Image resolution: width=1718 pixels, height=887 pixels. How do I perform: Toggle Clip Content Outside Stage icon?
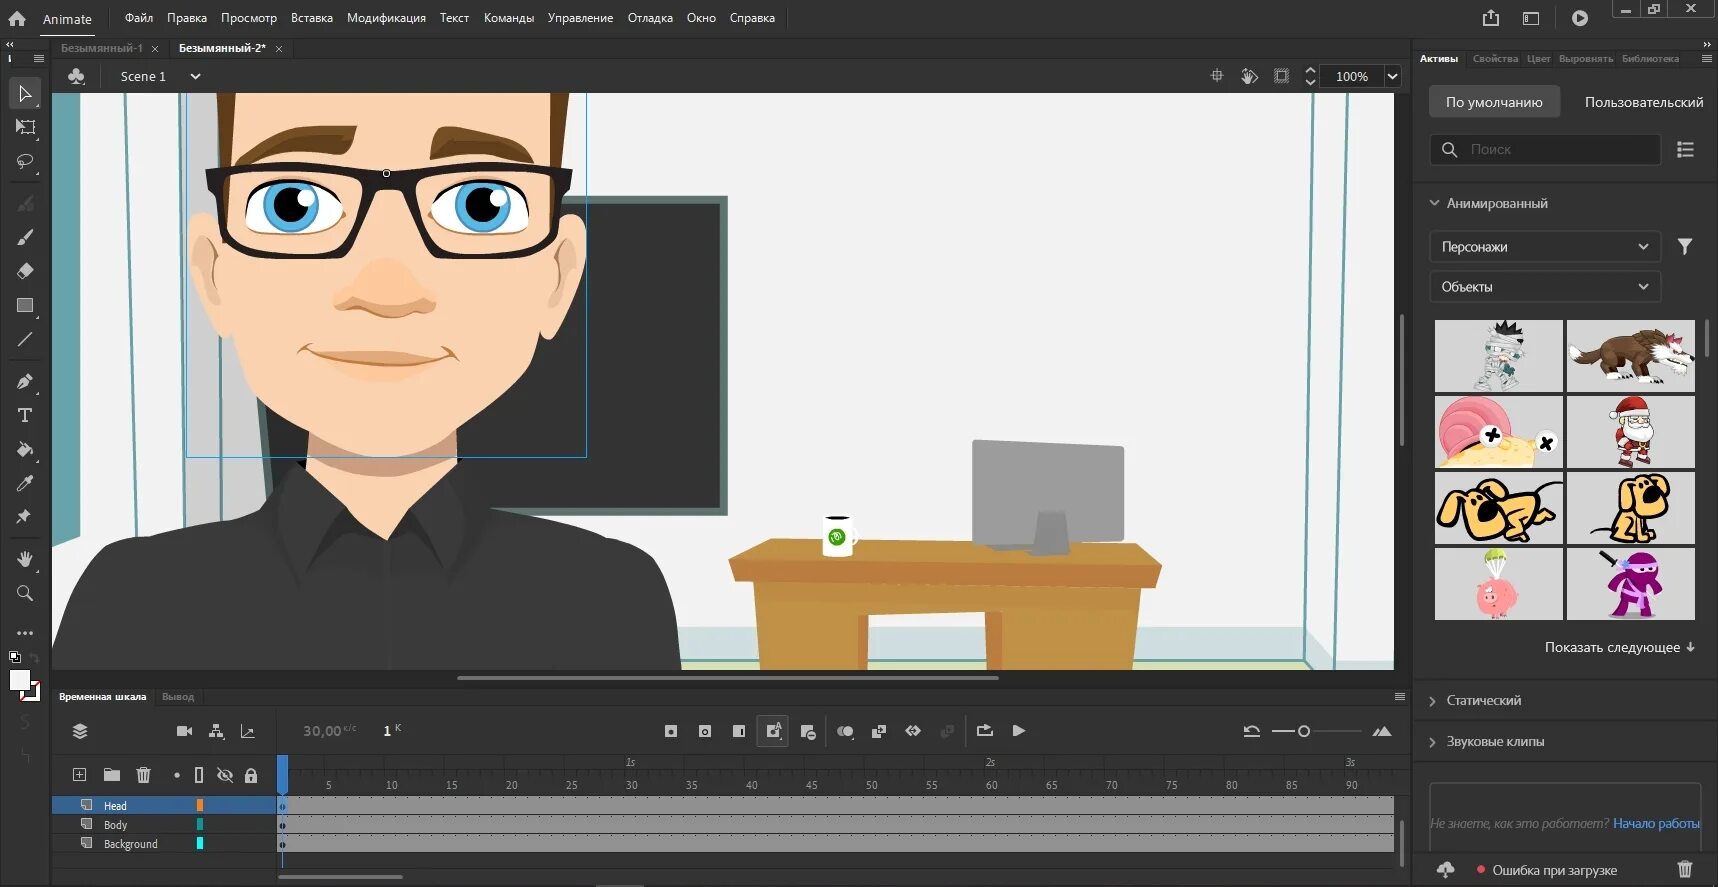tap(1281, 76)
